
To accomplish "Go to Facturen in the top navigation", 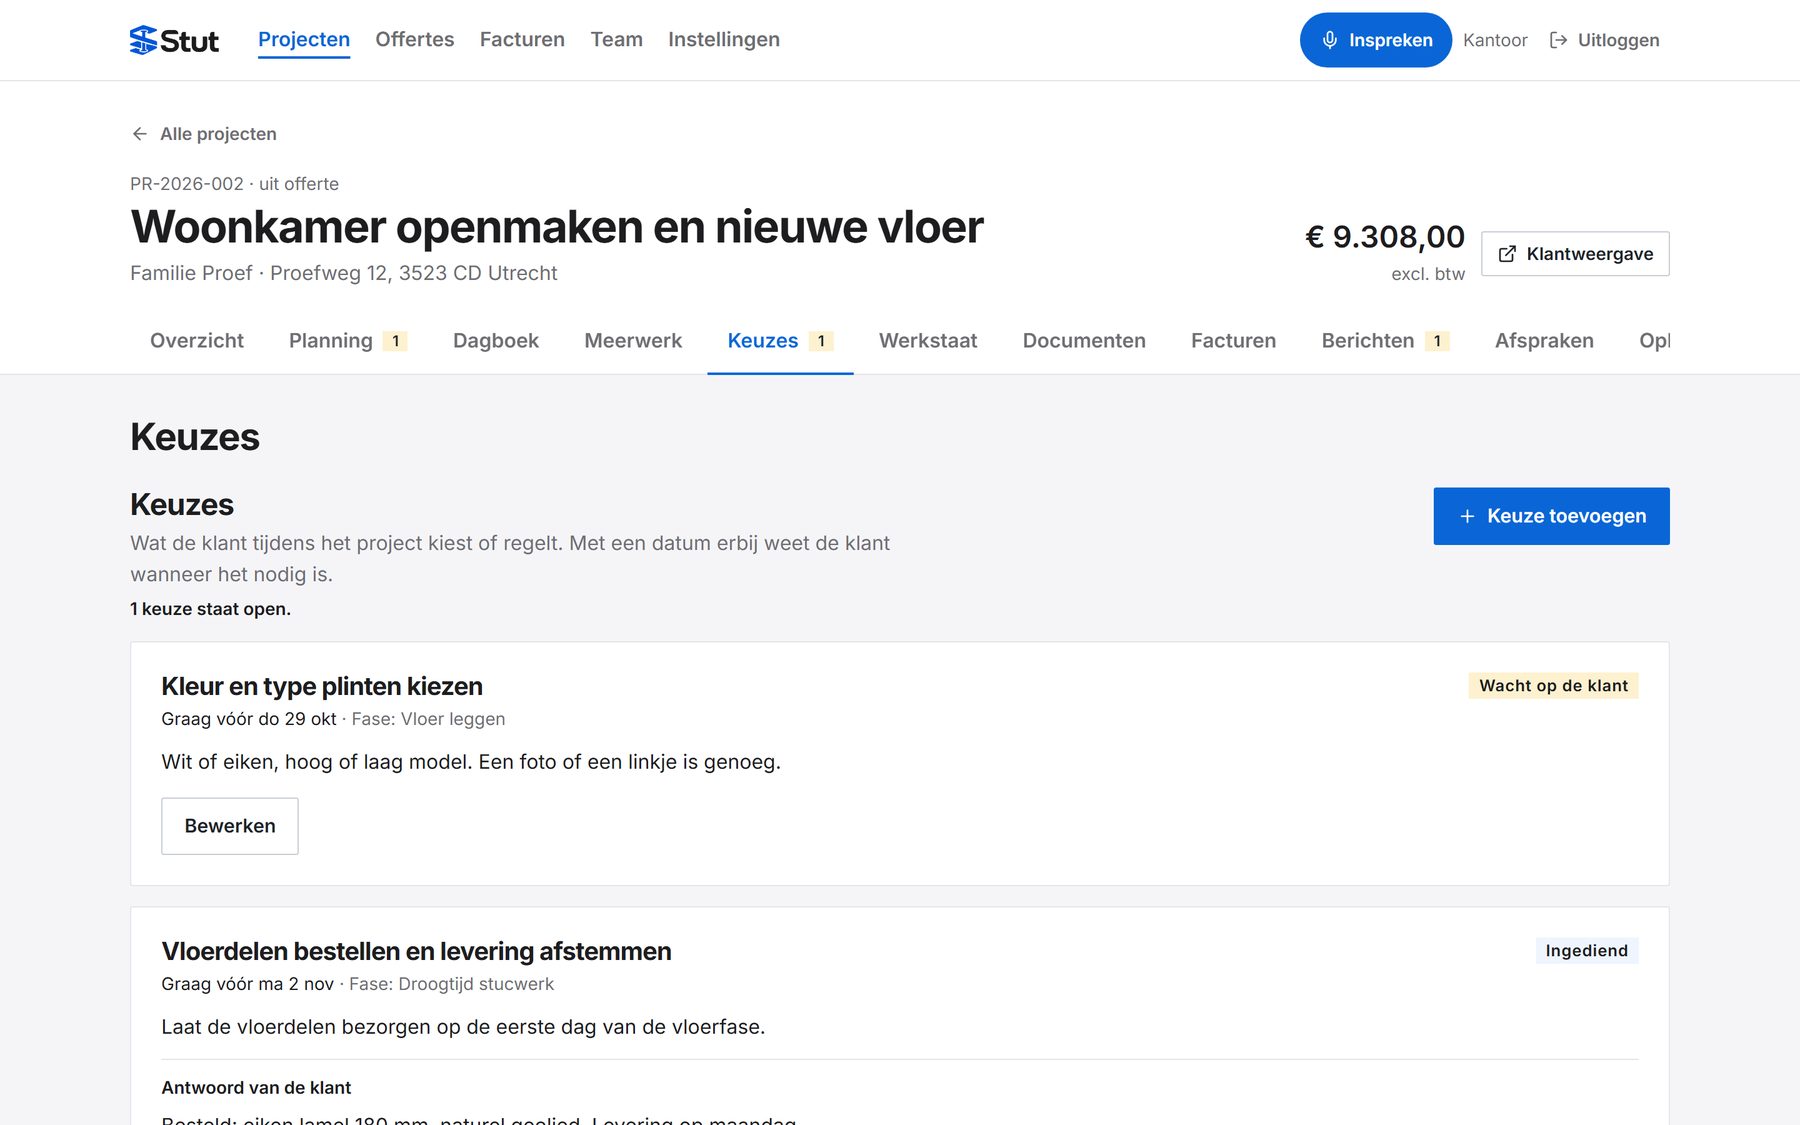I will pos(522,40).
